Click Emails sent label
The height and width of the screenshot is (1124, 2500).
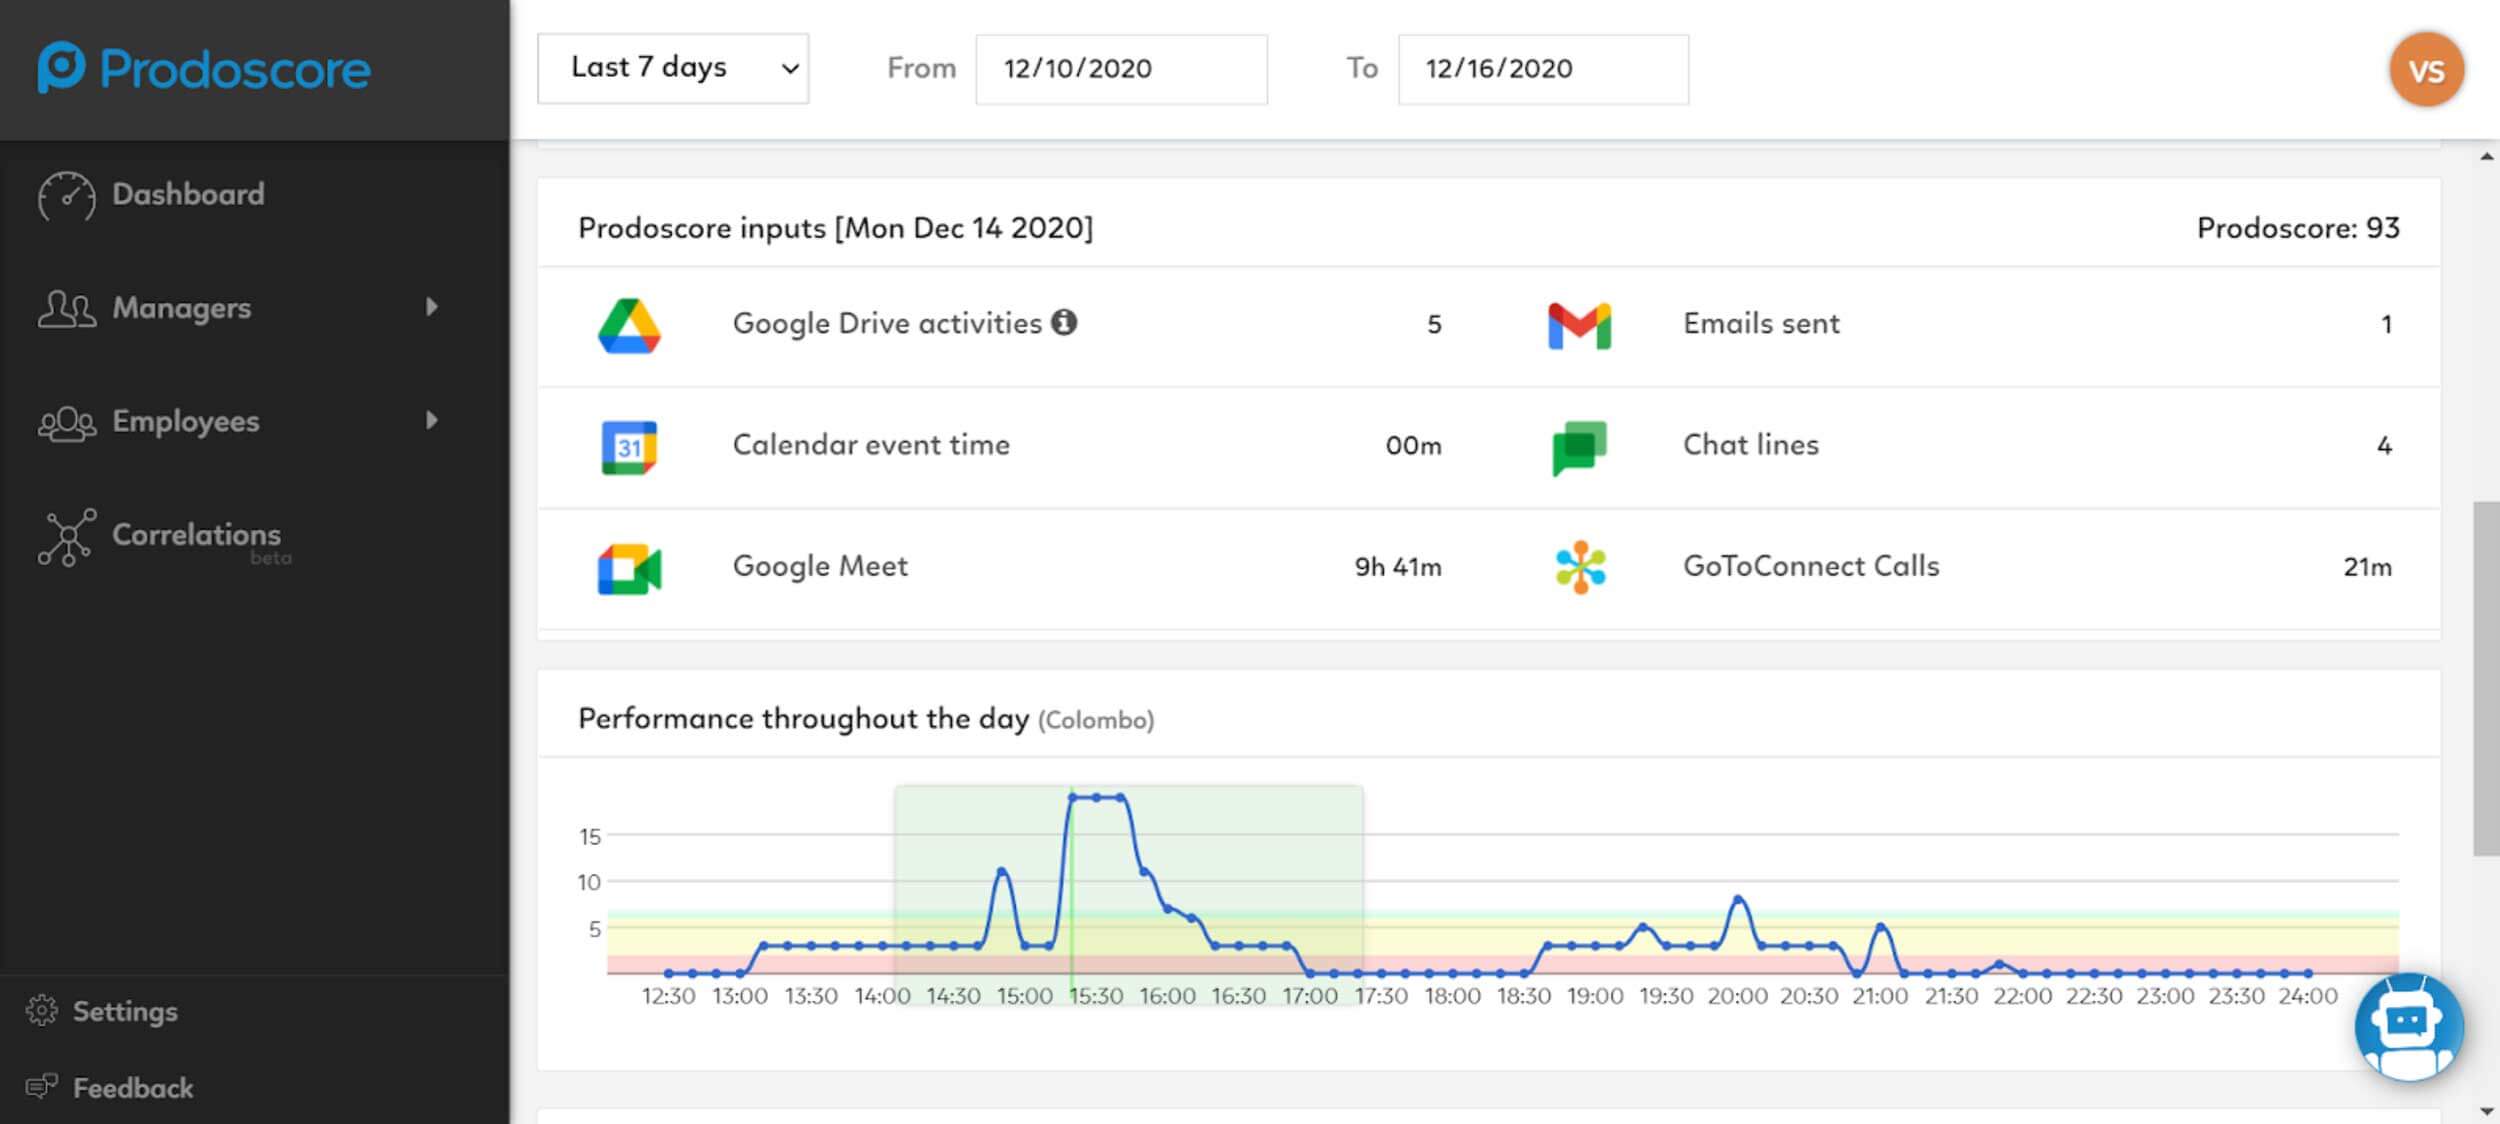[1761, 323]
